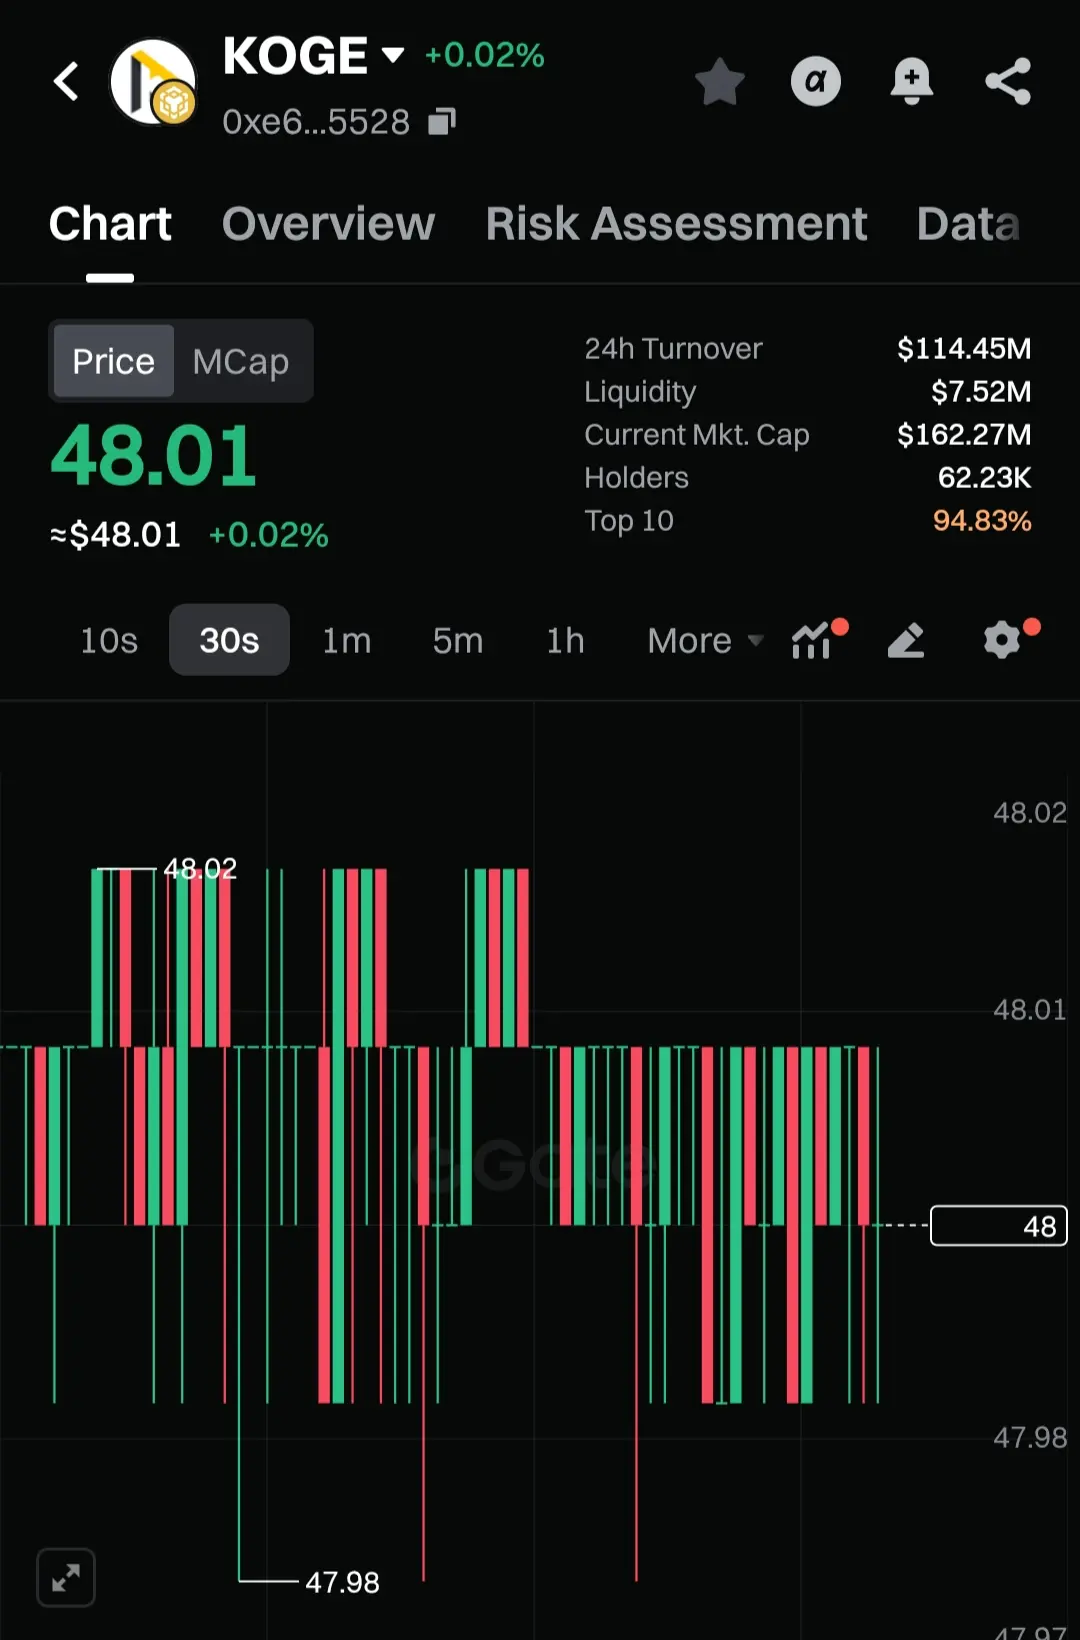Select the 30s chart interval
The image size is (1080, 1640).
(x=229, y=640)
